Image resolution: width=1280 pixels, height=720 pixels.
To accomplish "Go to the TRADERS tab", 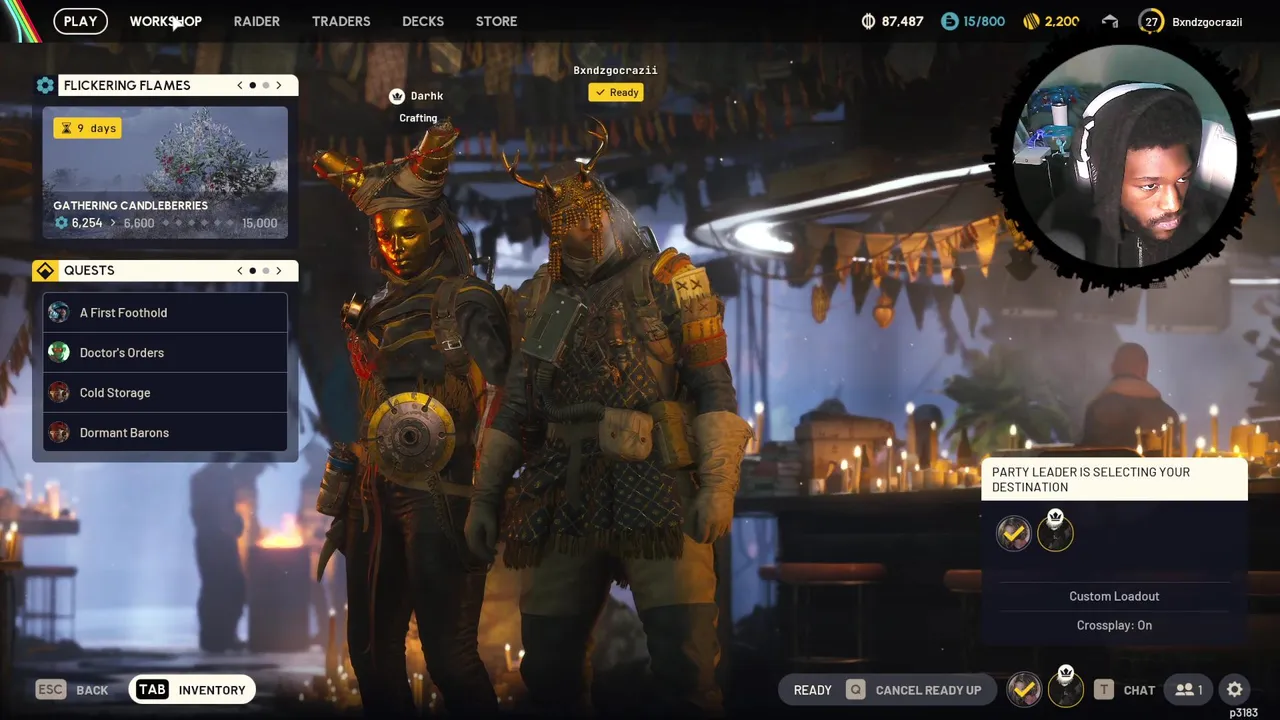I will tap(341, 21).
